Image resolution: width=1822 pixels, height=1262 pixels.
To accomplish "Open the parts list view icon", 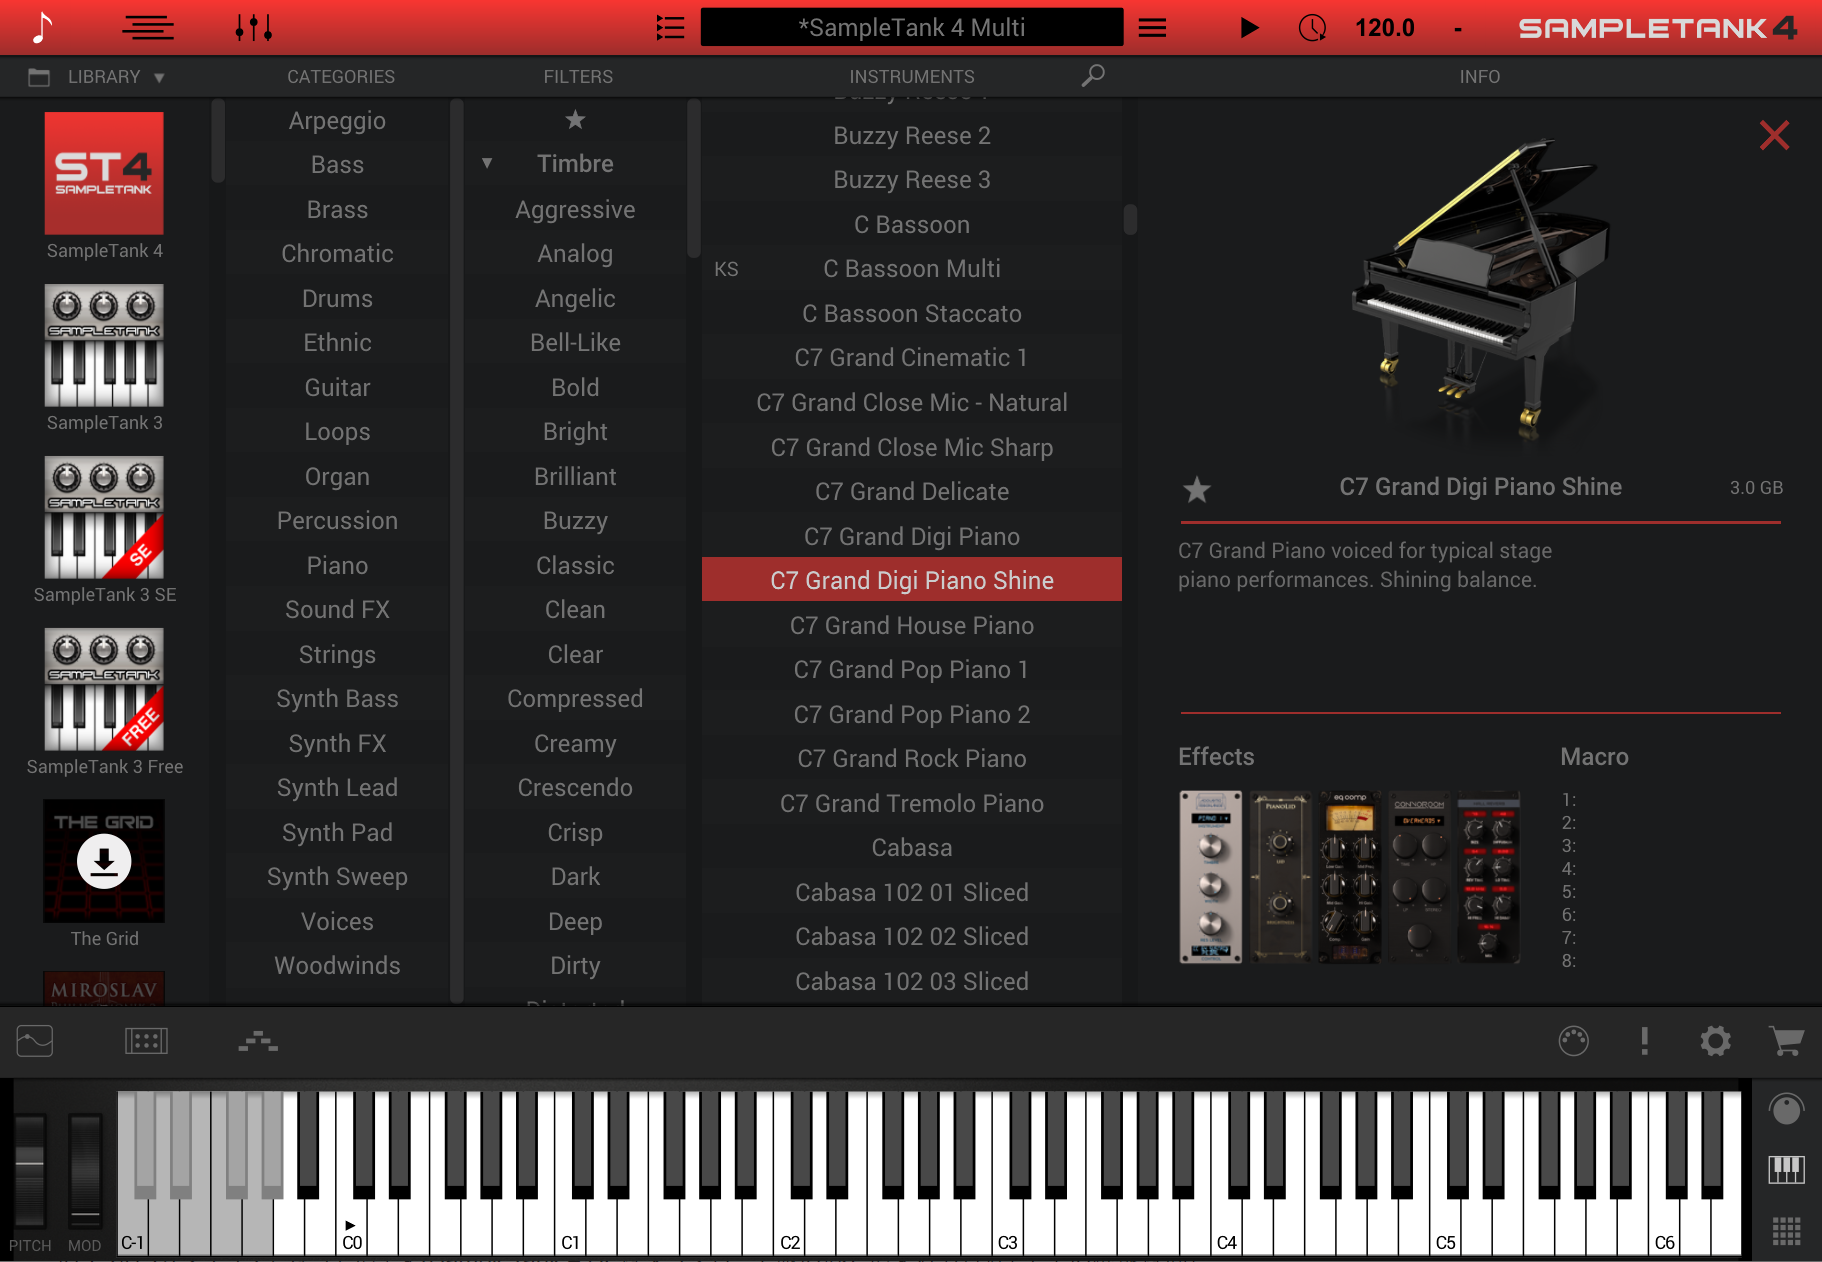I will (x=148, y=28).
